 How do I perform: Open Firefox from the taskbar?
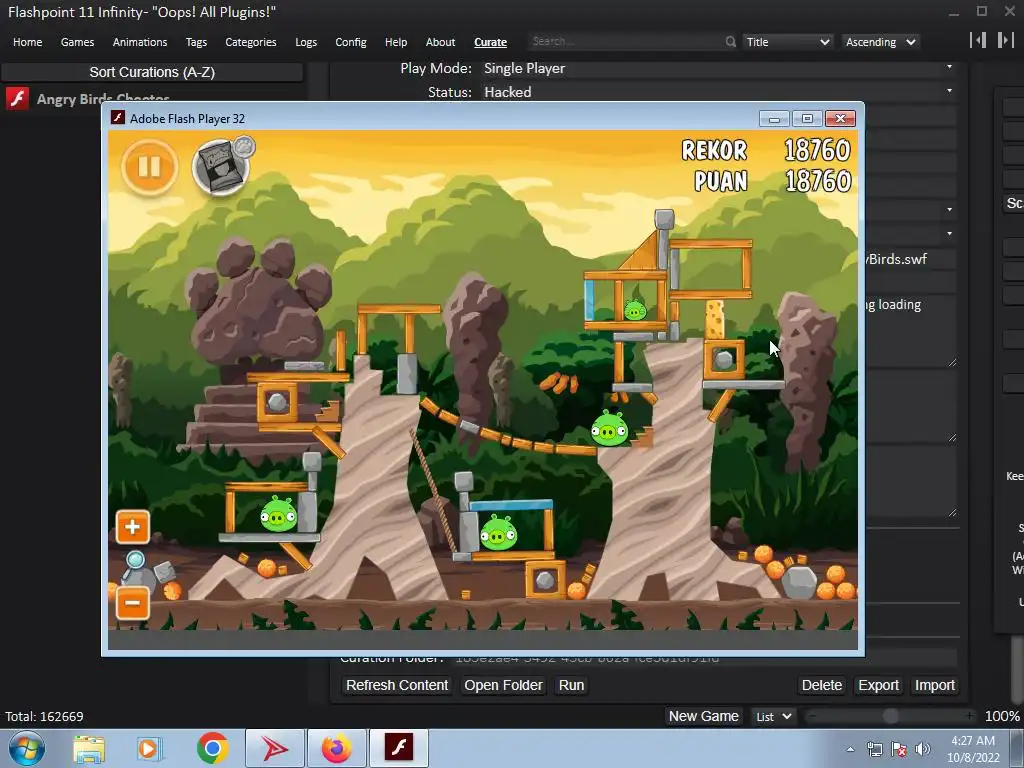tap(336, 748)
